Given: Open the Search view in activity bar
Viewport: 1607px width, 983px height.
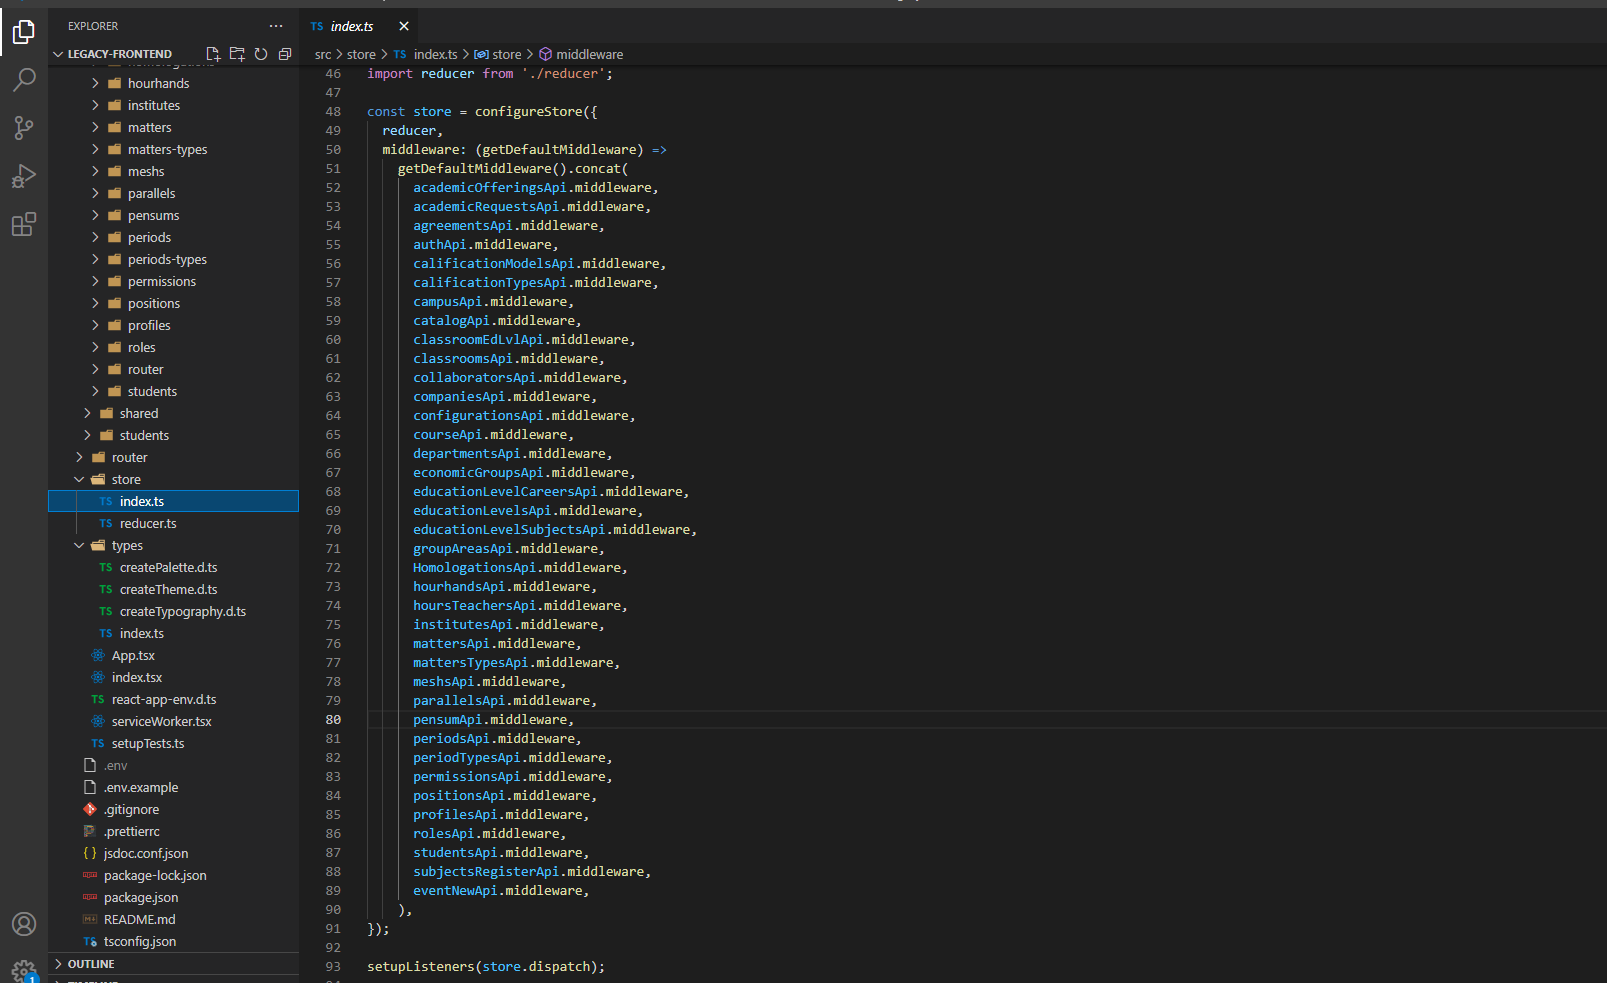Looking at the screenshot, I should coord(24,79).
